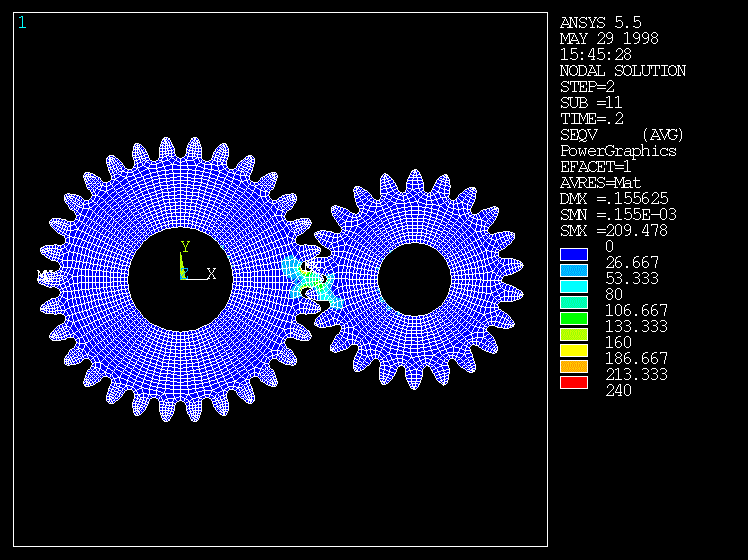The image size is (748, 560).
Task: Click the NODAL SOLUTION title text
Action: click(622, 71)
